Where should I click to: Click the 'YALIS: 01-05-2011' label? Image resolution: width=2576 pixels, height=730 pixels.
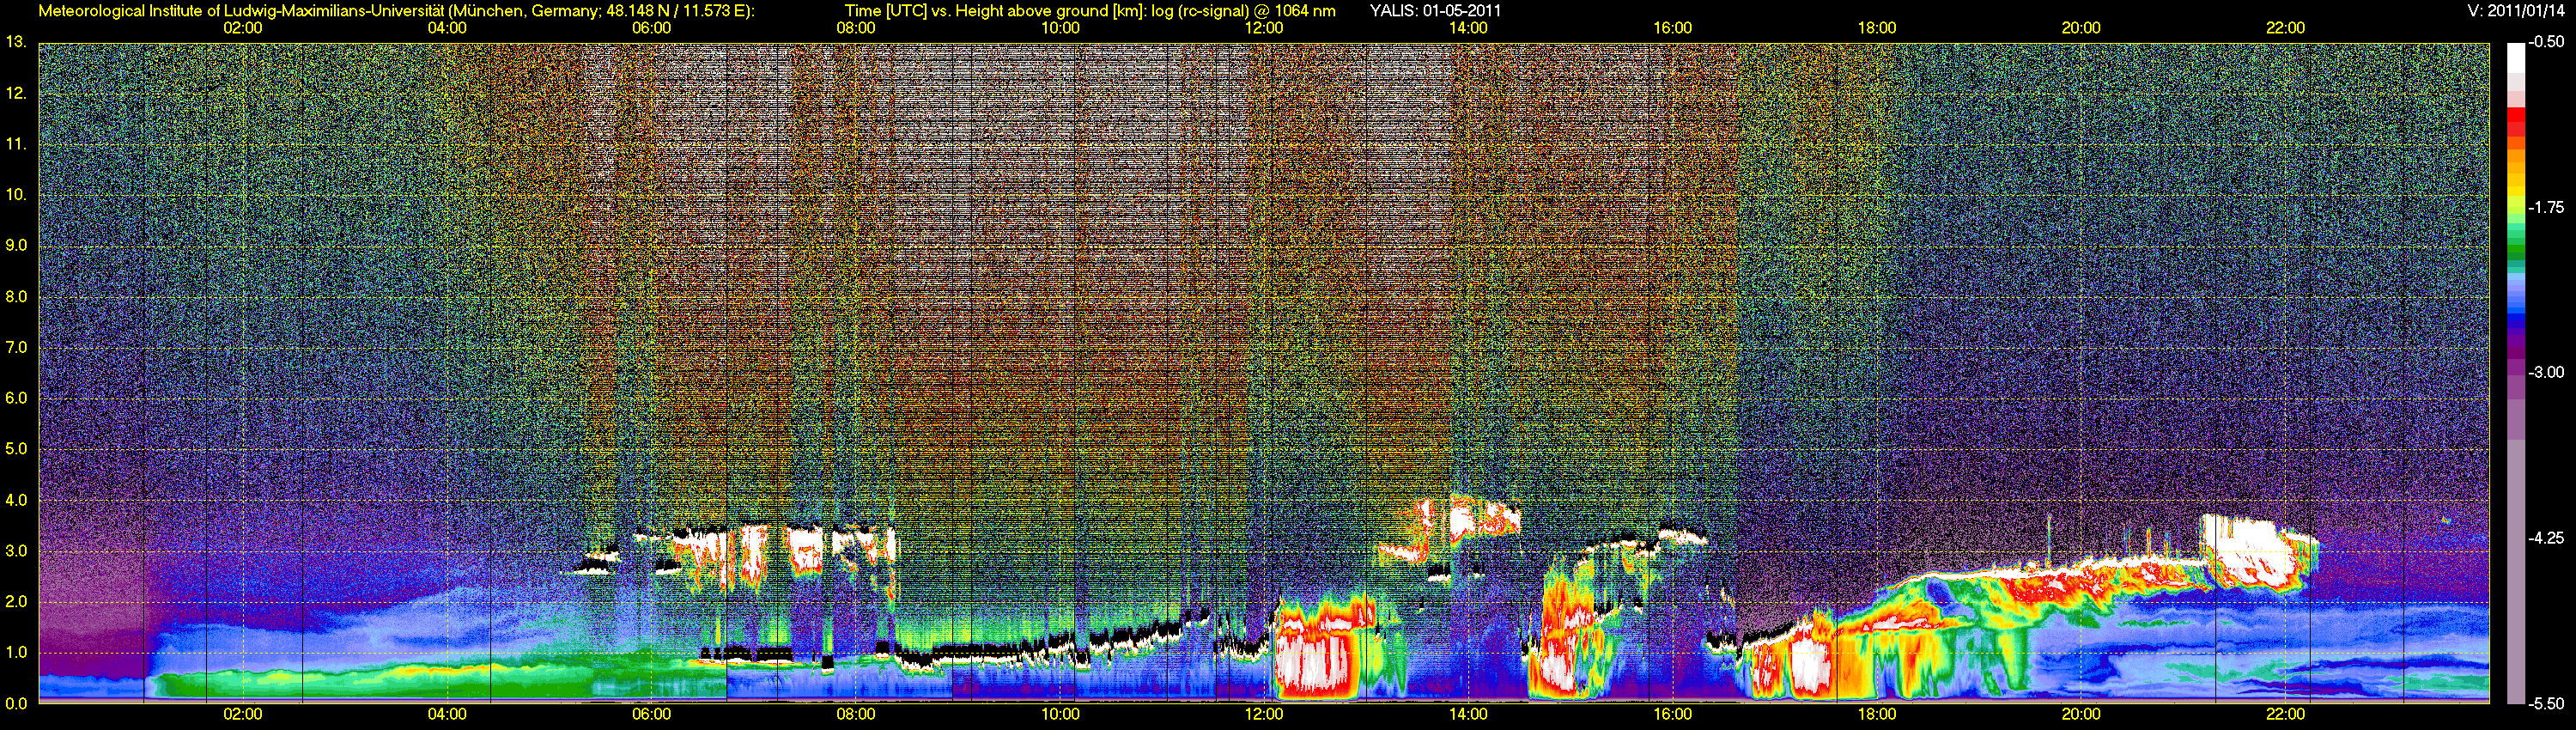1435,11
